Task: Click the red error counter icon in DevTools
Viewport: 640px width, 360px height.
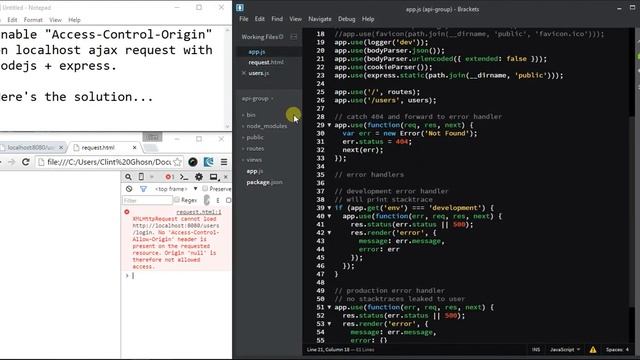Action: [169, 177]
